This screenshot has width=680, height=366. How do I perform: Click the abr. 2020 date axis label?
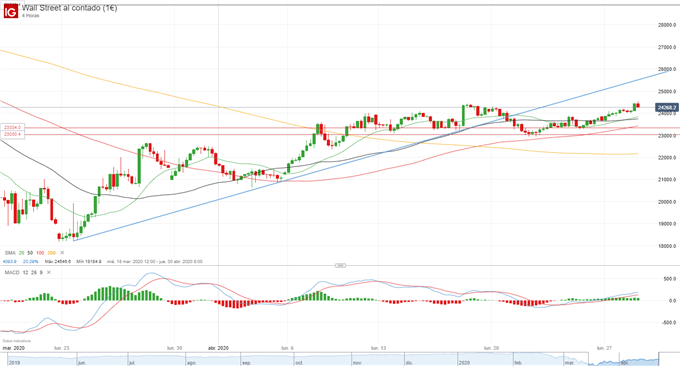(218, 348)
